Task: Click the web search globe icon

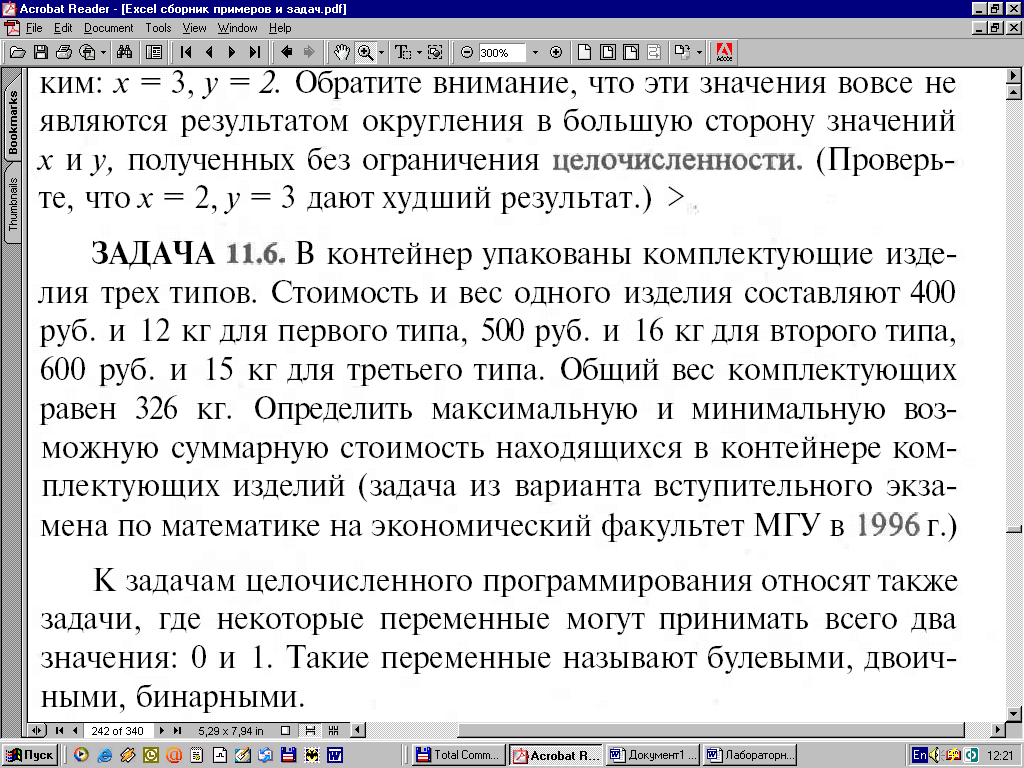Action: click(x=86, y=52)
